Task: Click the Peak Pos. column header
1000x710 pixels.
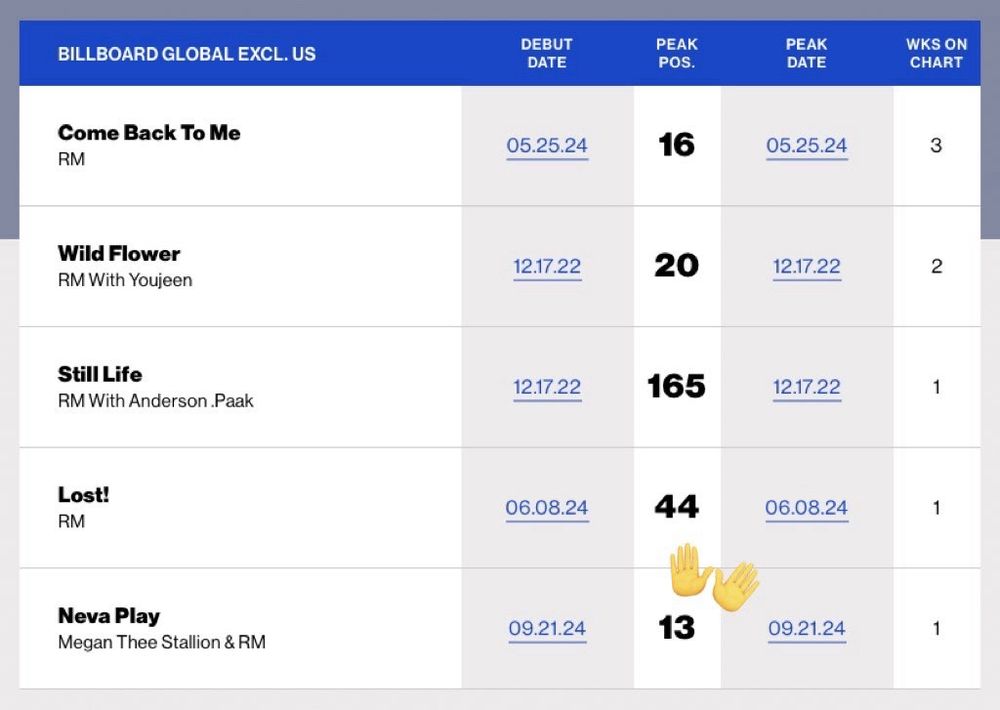Action: pos(677,54)
